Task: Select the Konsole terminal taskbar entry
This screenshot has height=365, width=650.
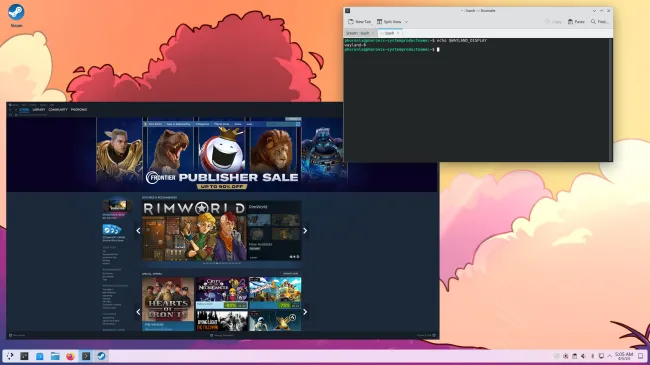Action: point(86,356)
